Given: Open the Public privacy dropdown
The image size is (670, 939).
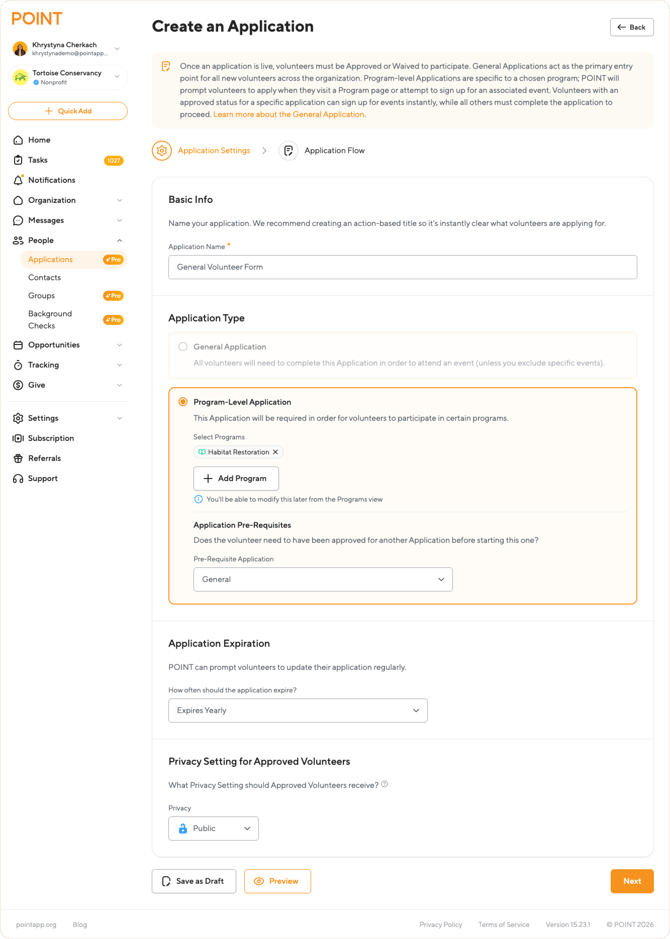Looking at the screenshot, I should [x=213, y=828].
